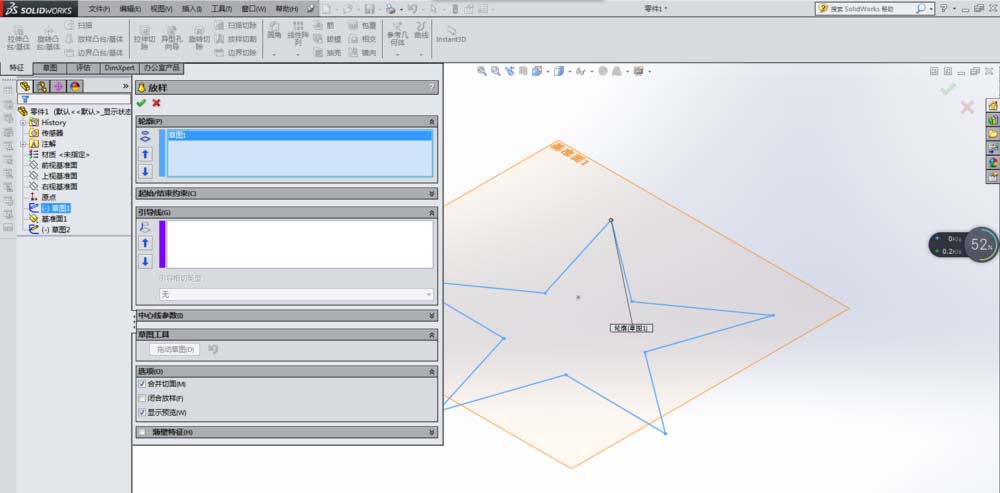Image resolution: width=1000 pixels, height=493 pixels.
Task: Switch to the 评估 tab
Action: [x=83, y=68]
